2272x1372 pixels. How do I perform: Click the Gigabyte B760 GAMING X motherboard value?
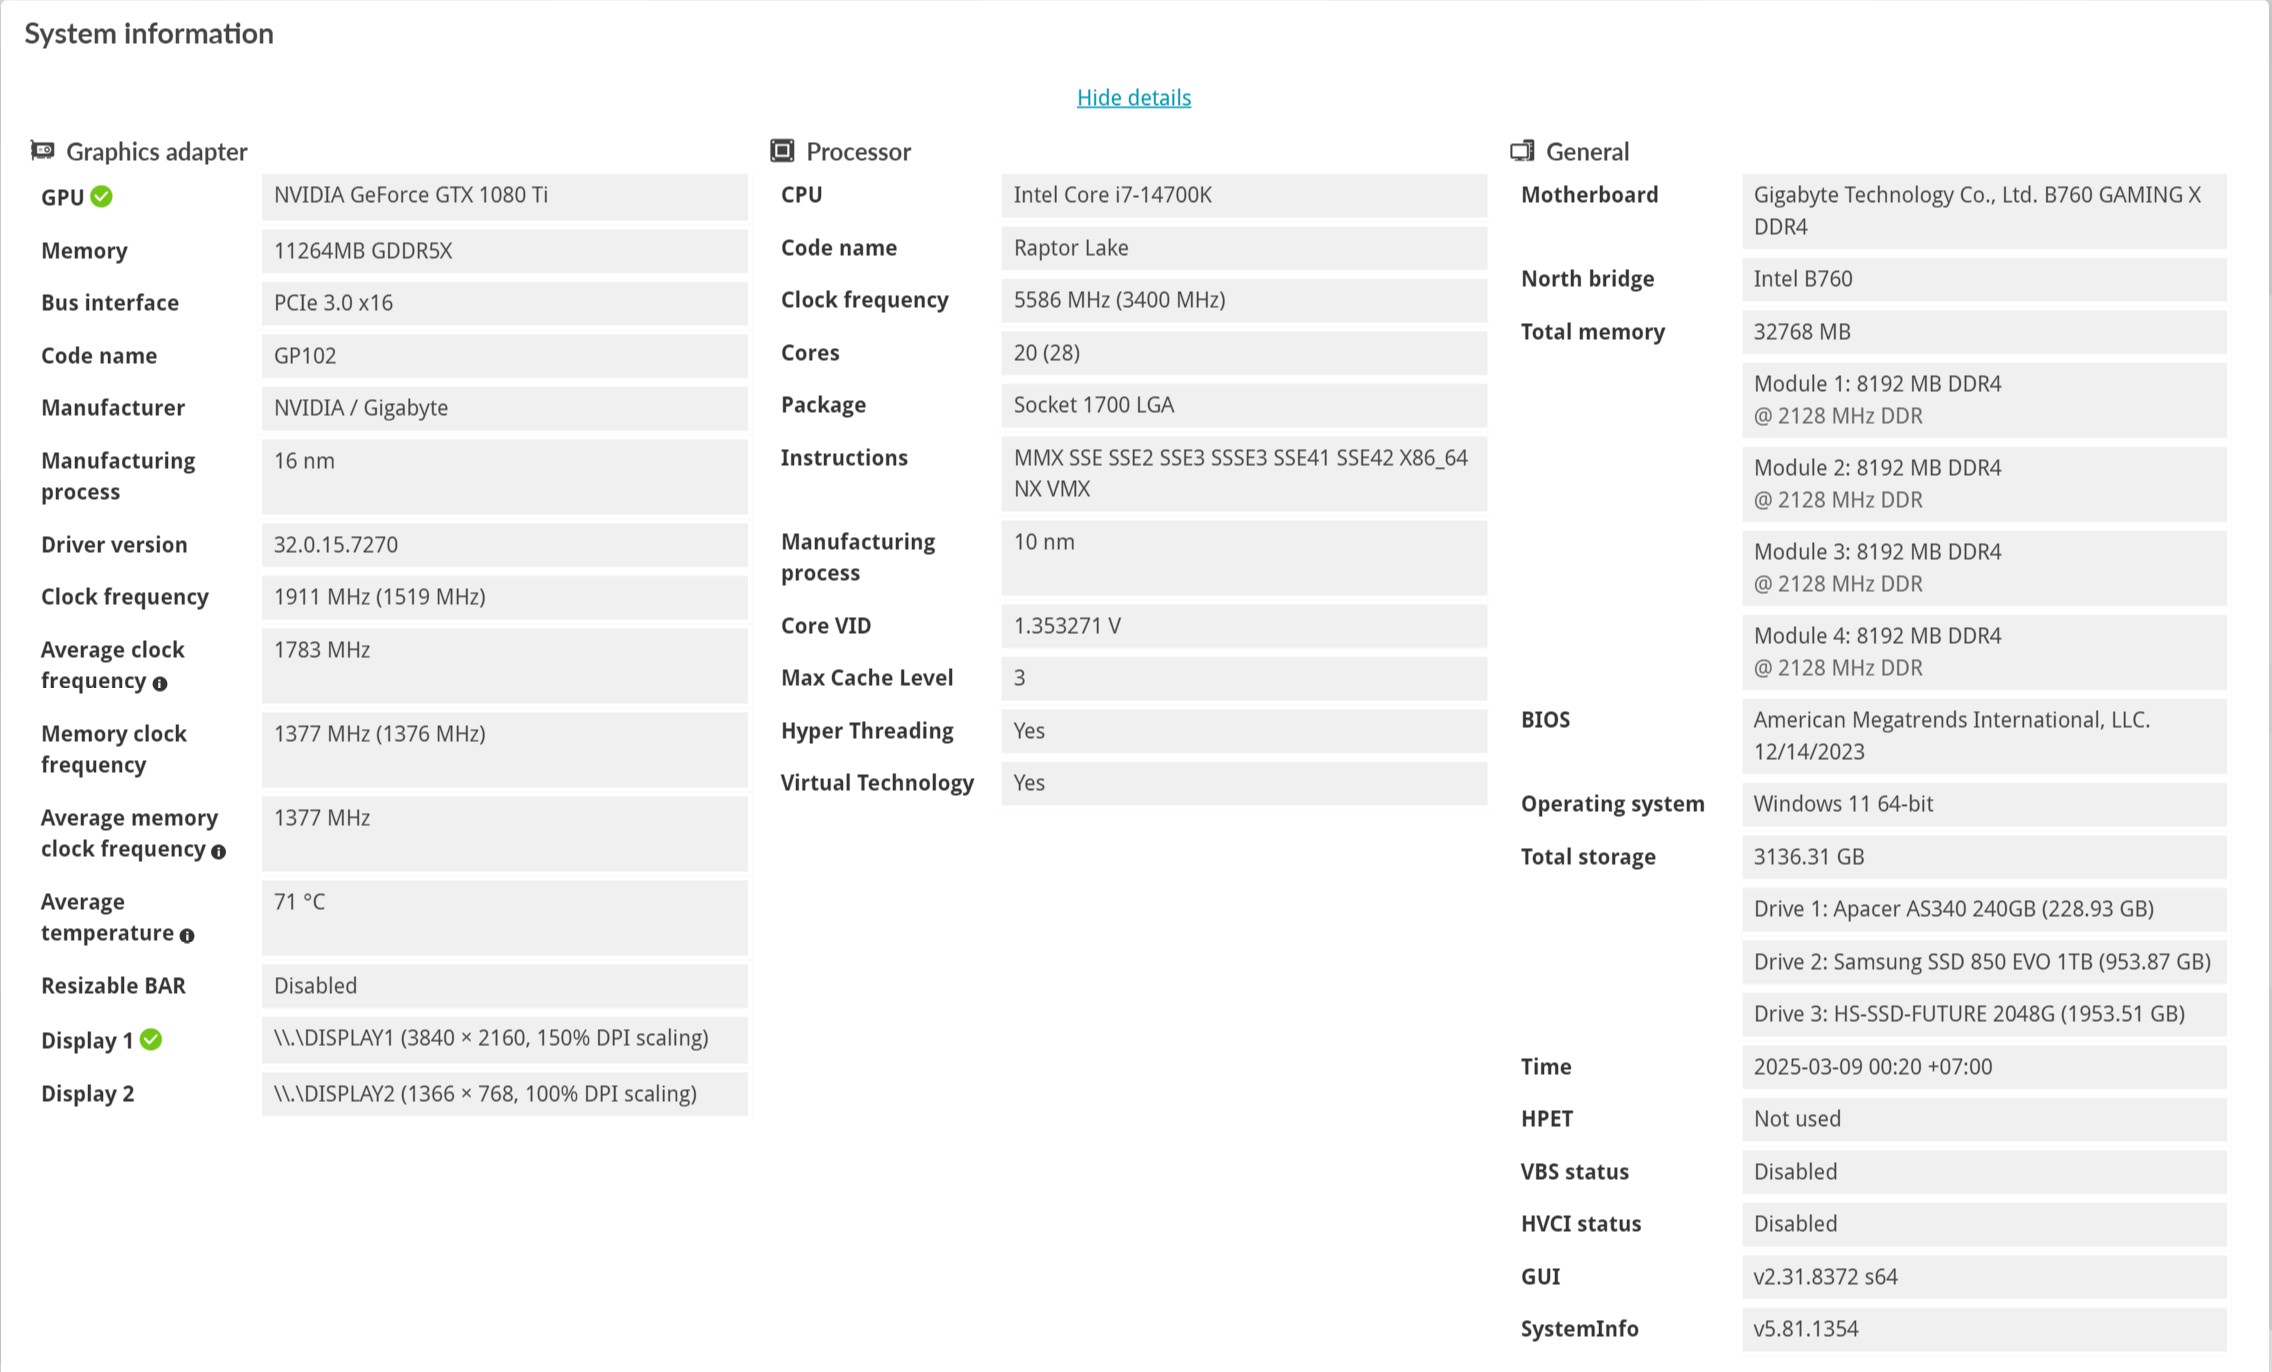click(1984, 211)
